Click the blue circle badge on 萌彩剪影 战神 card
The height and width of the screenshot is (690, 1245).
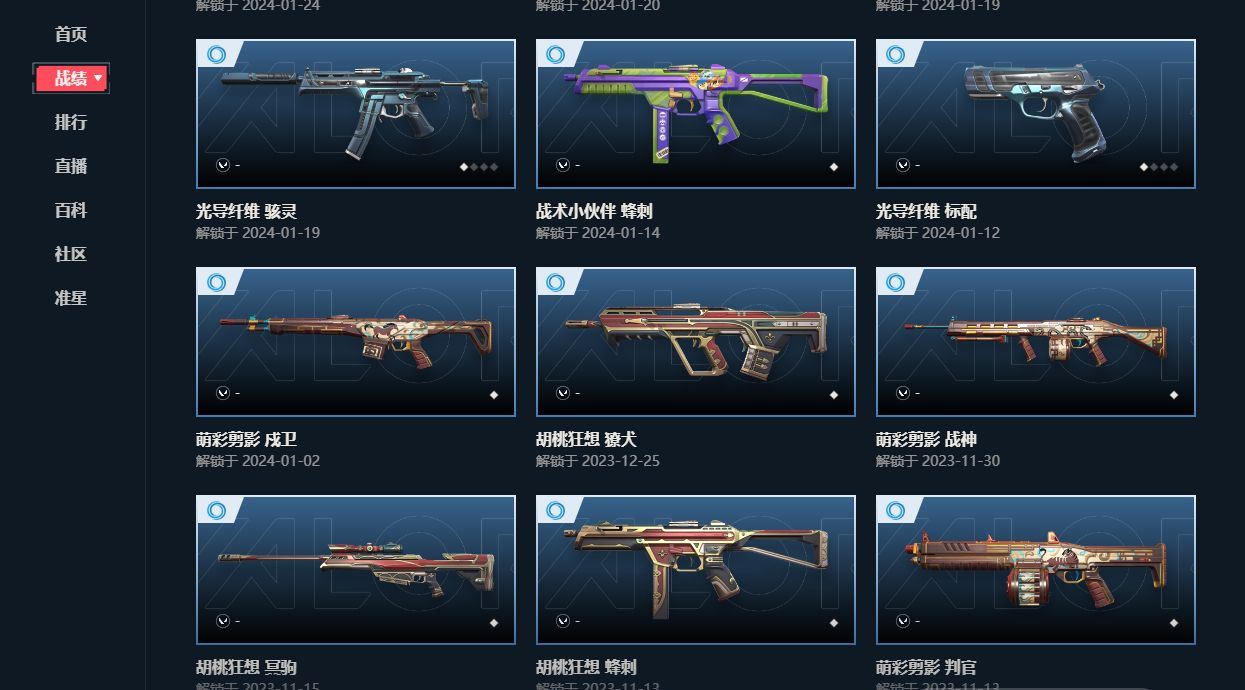click(896, 282)
